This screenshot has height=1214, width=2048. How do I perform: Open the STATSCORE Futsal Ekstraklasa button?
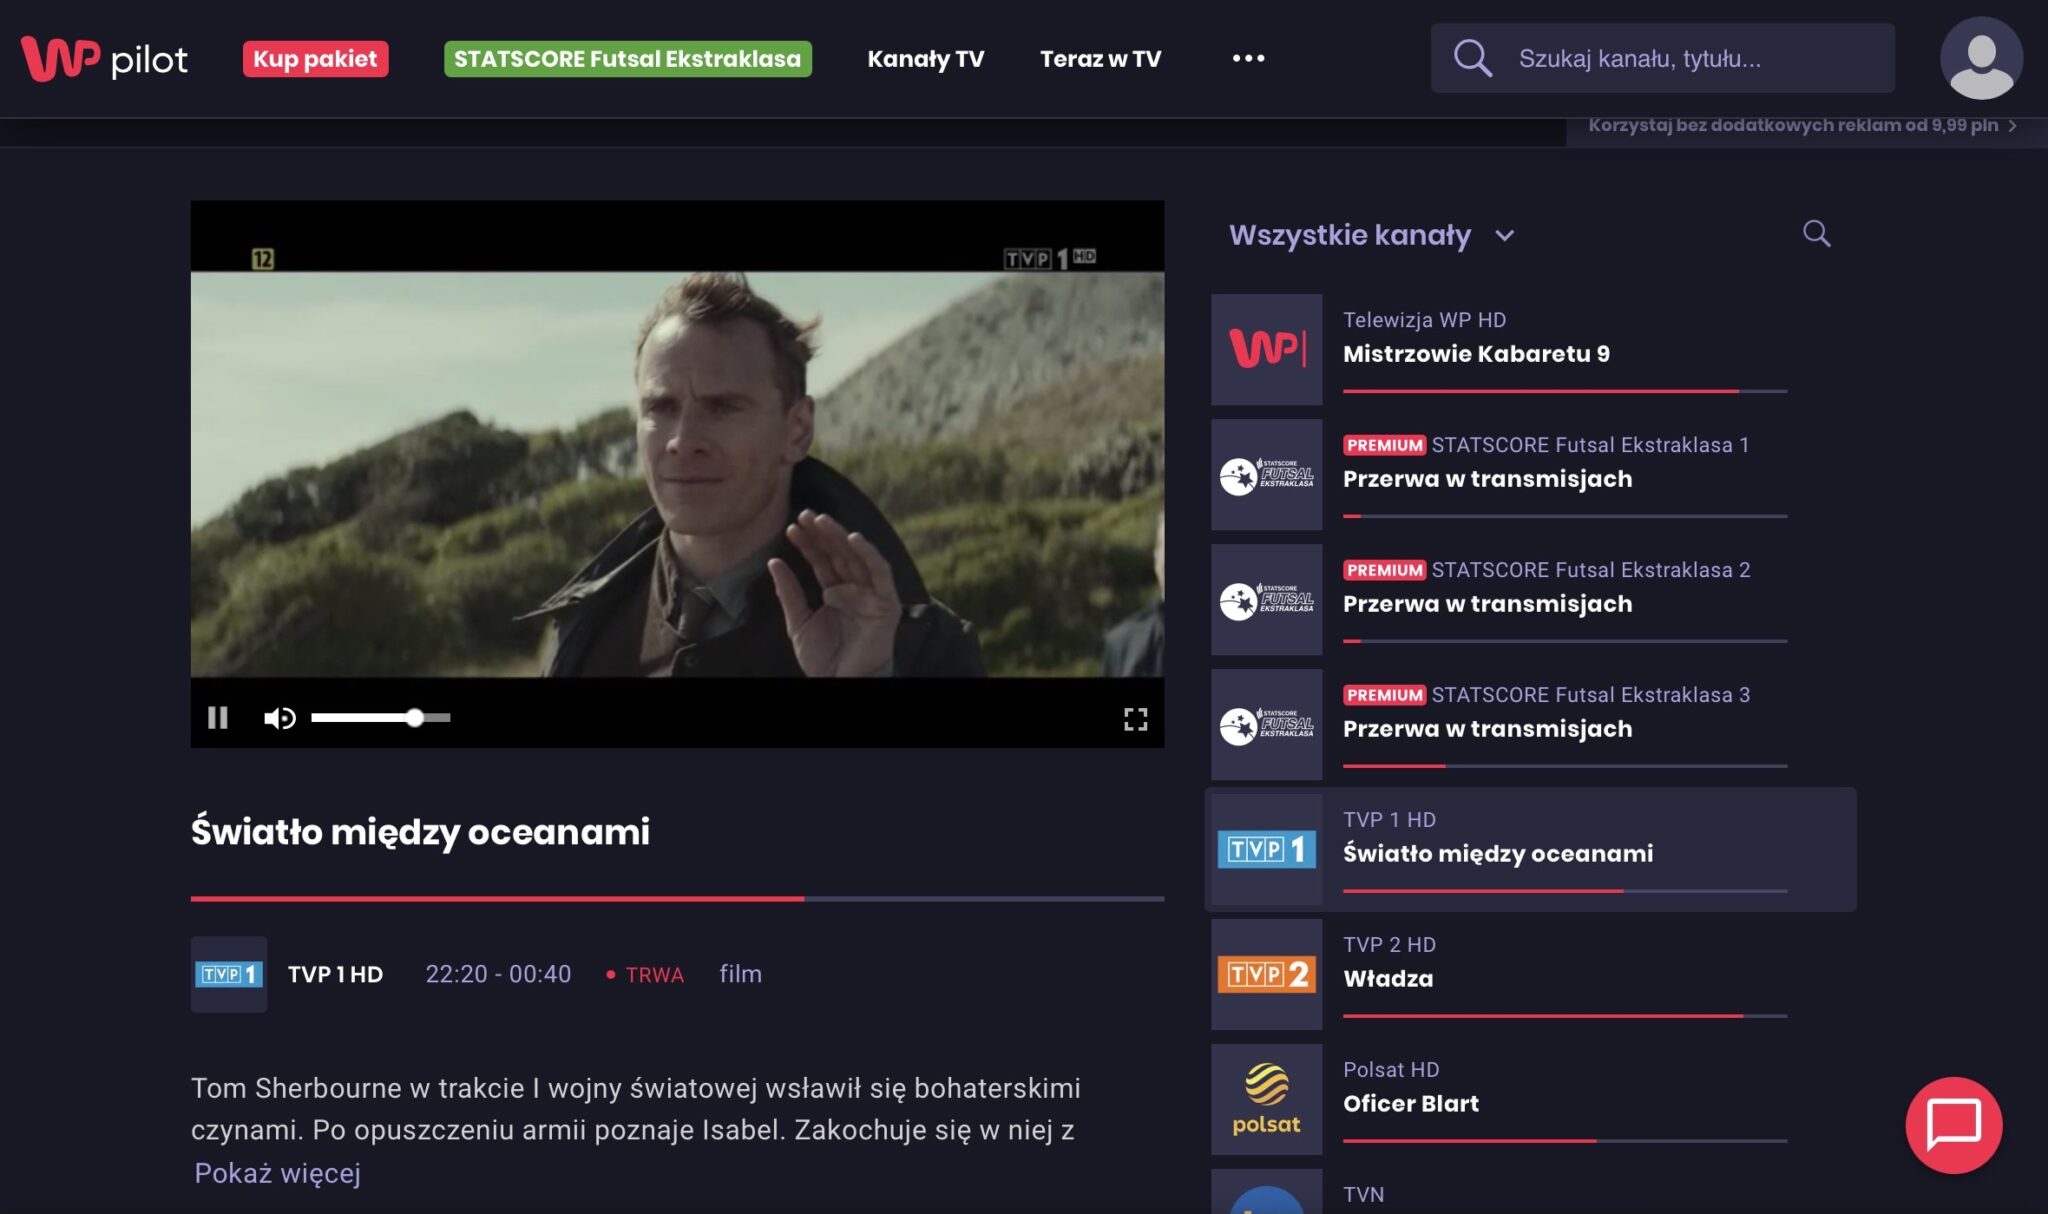coord(627,59)
